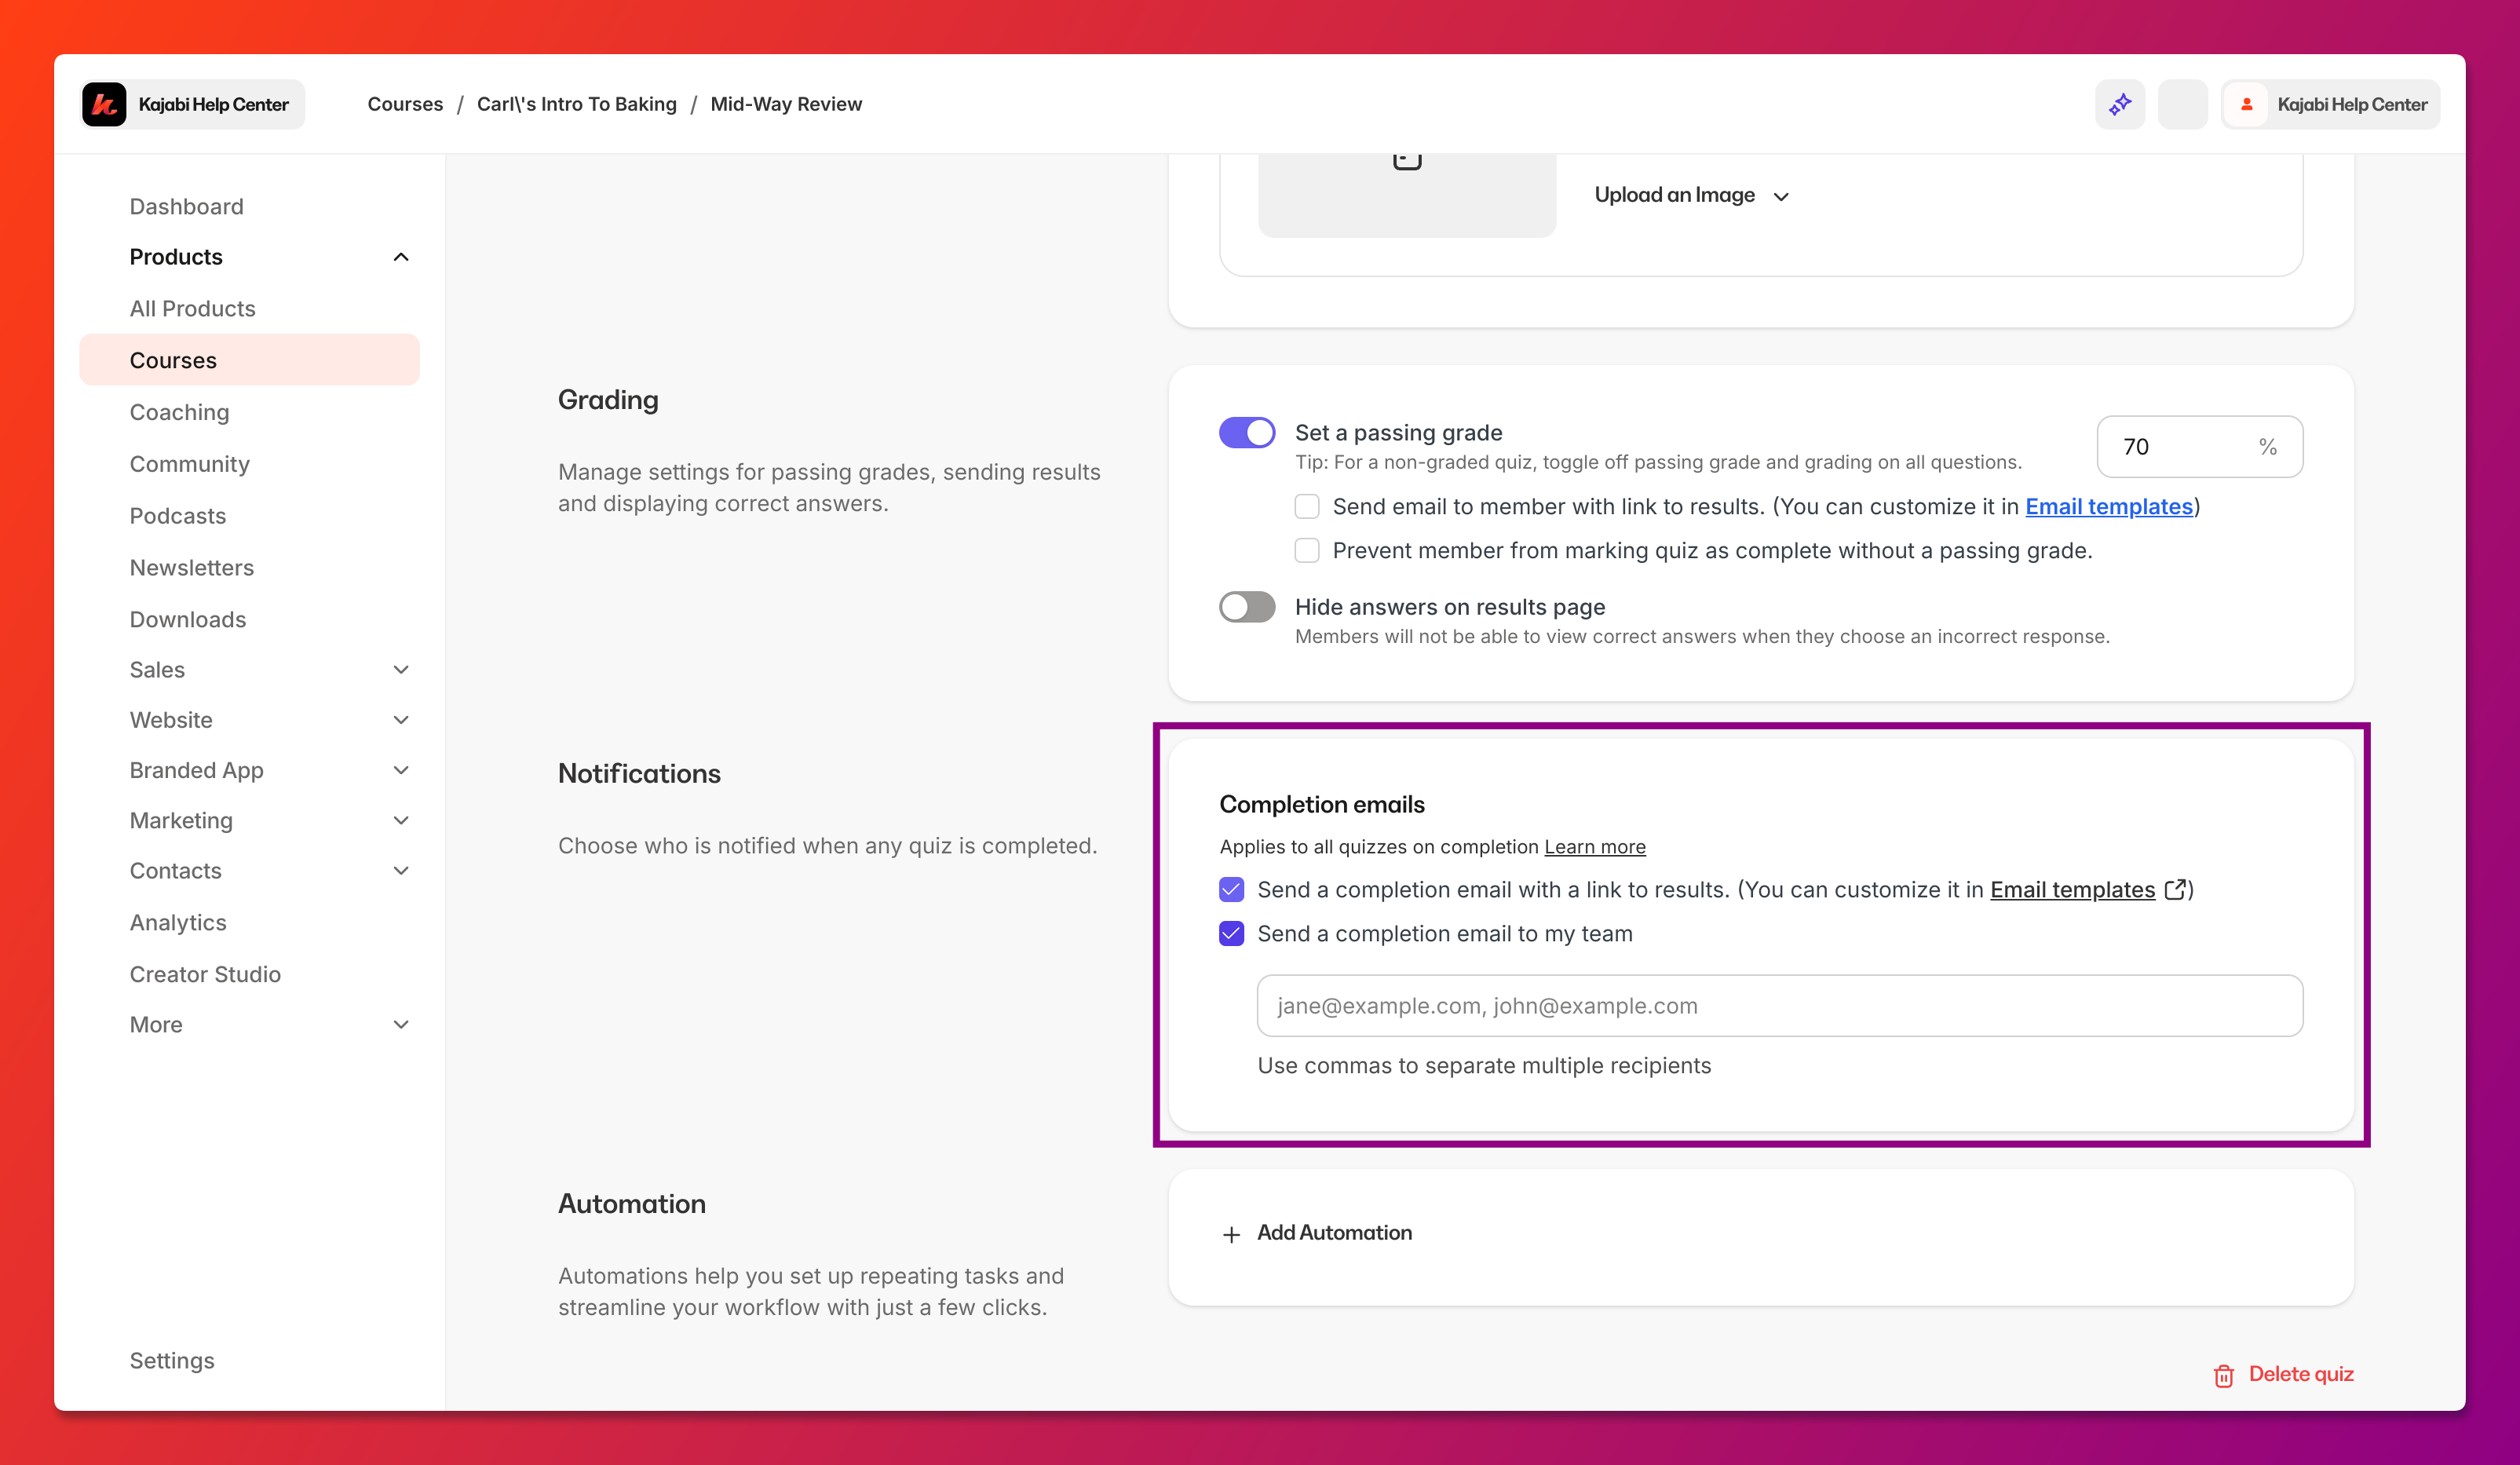Toggle off Set a passing grade

pyautogui.click(x=1247, y=433)
